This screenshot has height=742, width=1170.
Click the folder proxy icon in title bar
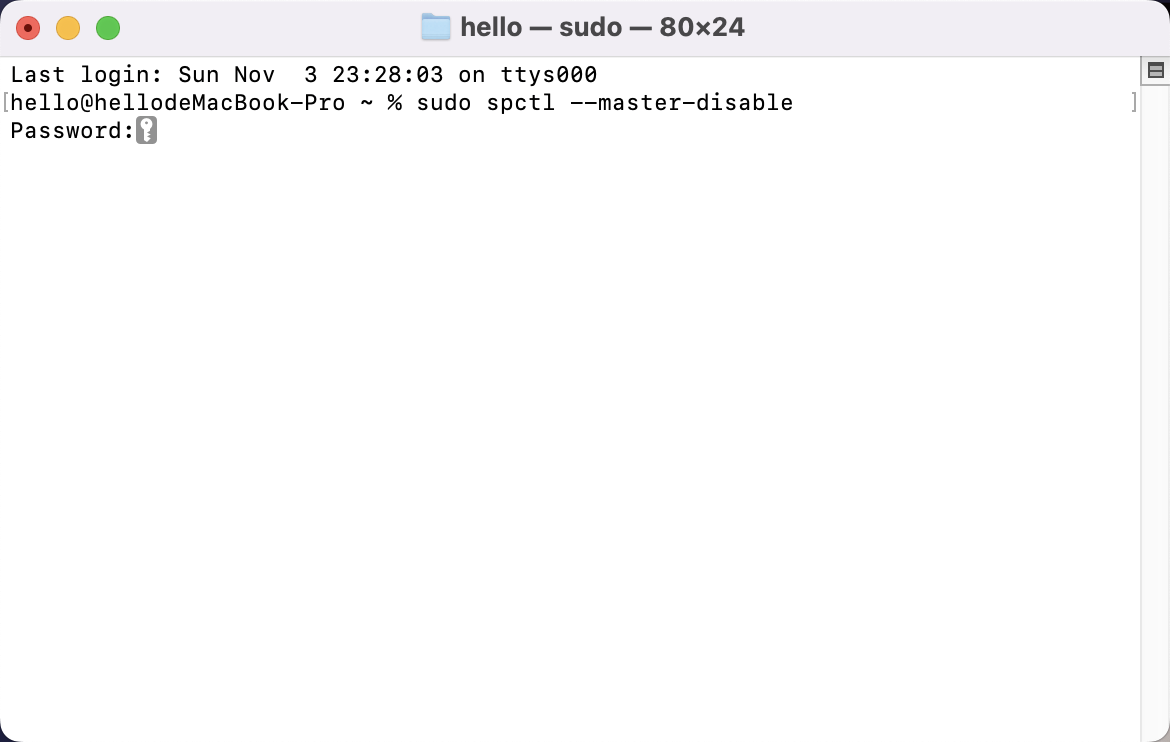tap(436, 27)
